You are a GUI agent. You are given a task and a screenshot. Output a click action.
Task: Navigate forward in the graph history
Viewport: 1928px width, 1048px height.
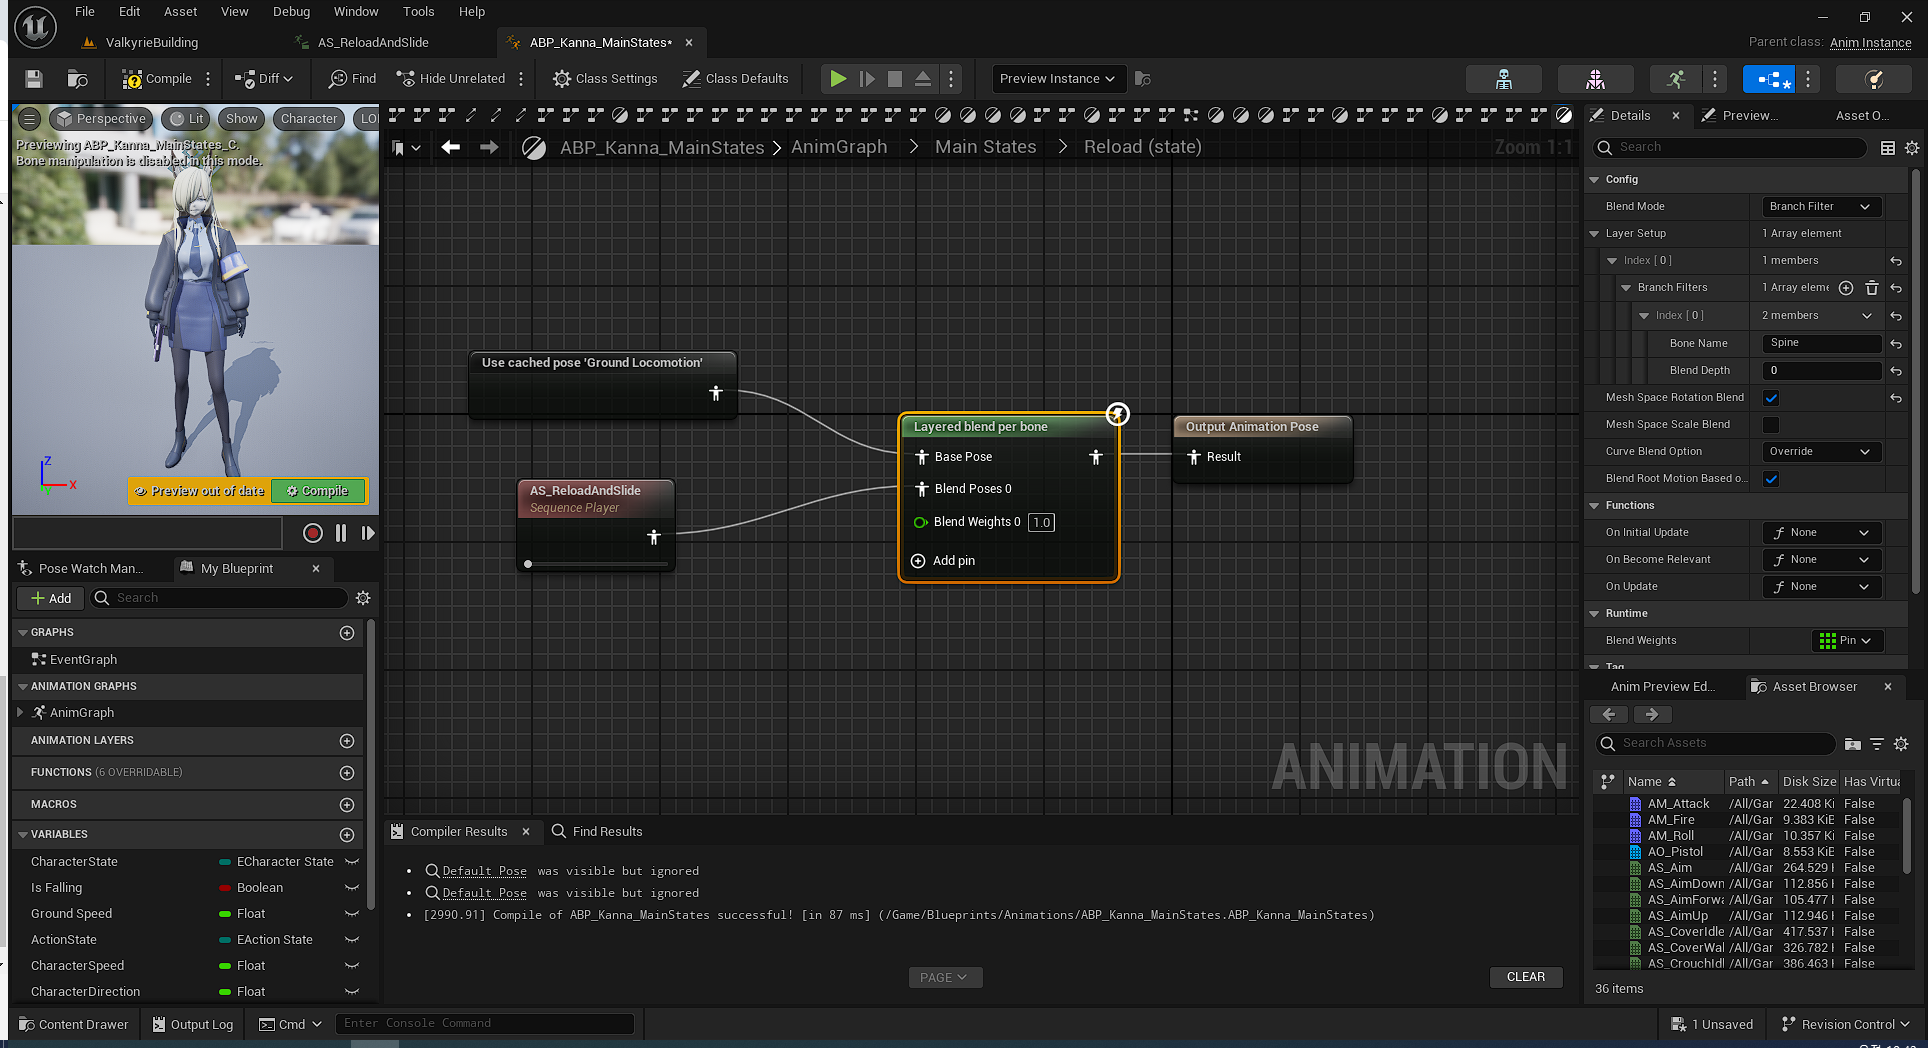point(489,147)
